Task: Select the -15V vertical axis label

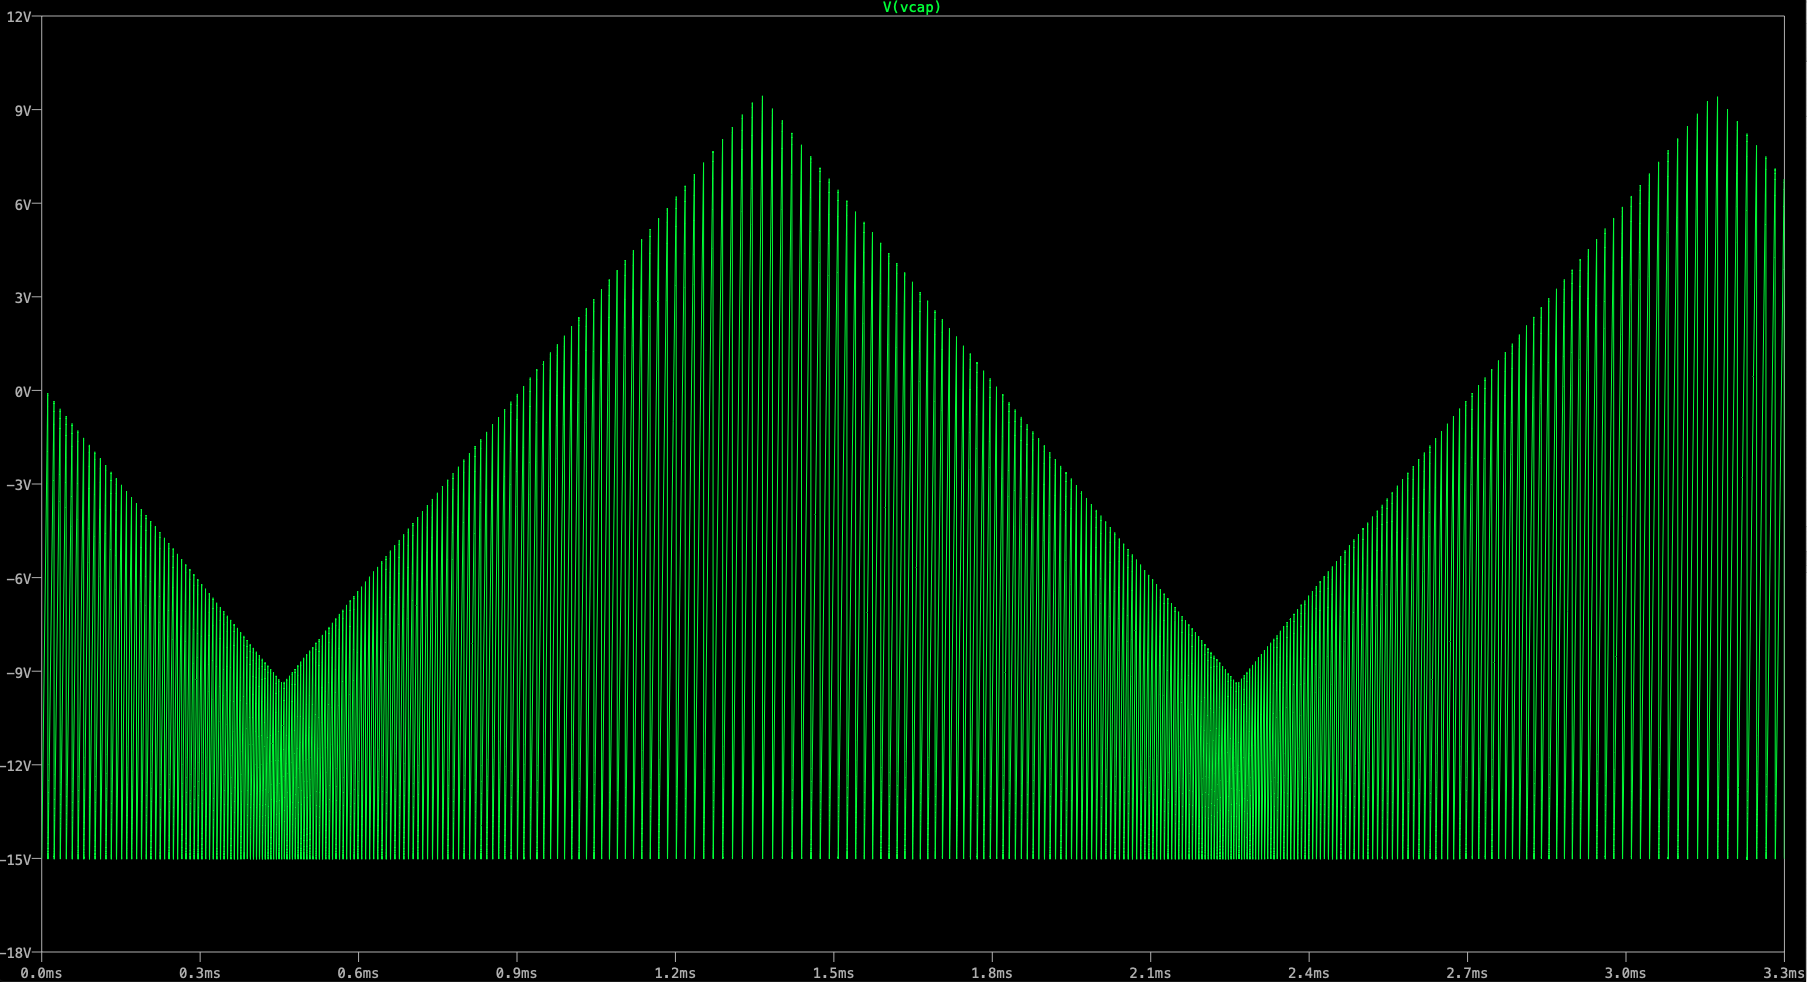Action: 18,859
